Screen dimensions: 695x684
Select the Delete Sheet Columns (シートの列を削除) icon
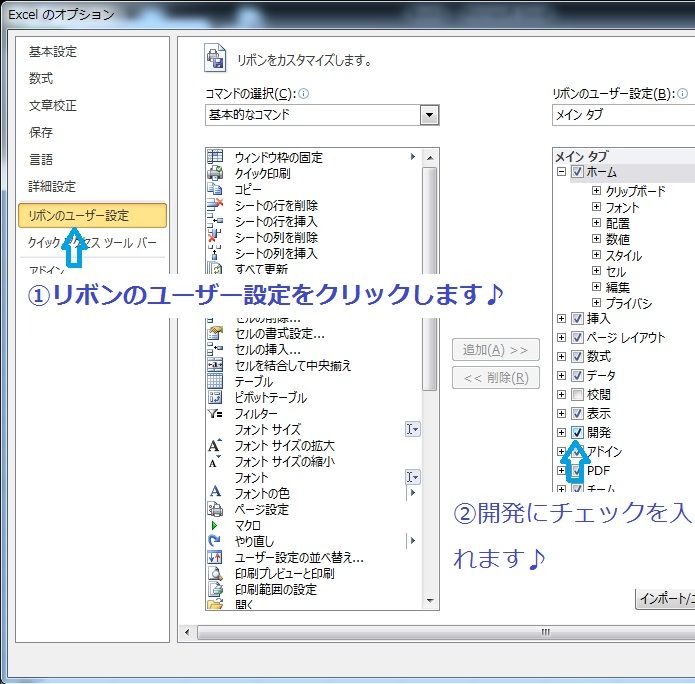[215, 237]
